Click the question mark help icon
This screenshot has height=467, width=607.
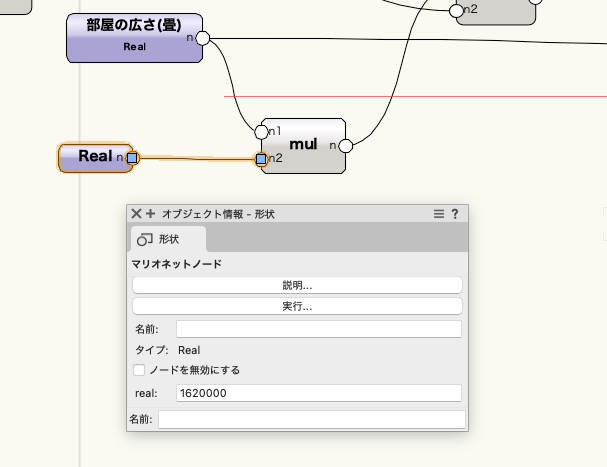pos(455,214)
